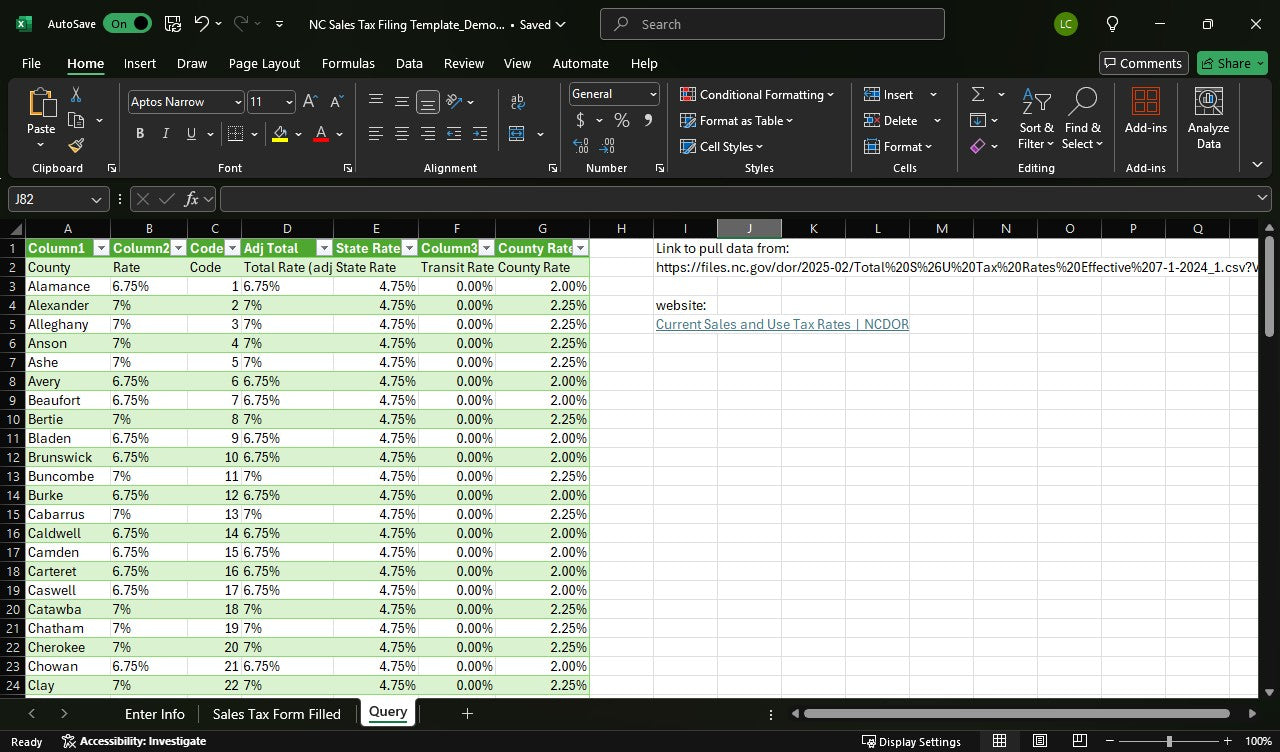Click Increase Font Size icon
Image resolution: width=1280 pixels, height=752 pixels.
coord(310,102)
